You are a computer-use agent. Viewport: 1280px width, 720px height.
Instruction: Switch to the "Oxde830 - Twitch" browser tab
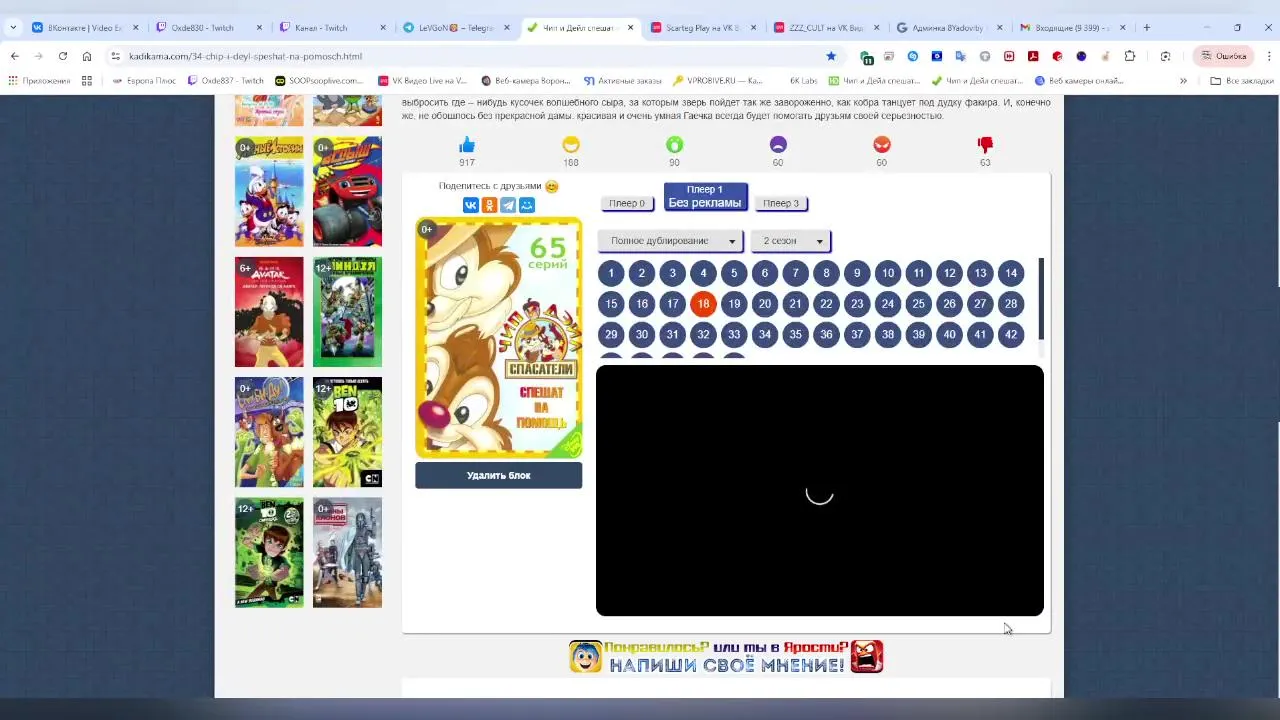pyautogui.click(x=209, y=27)
